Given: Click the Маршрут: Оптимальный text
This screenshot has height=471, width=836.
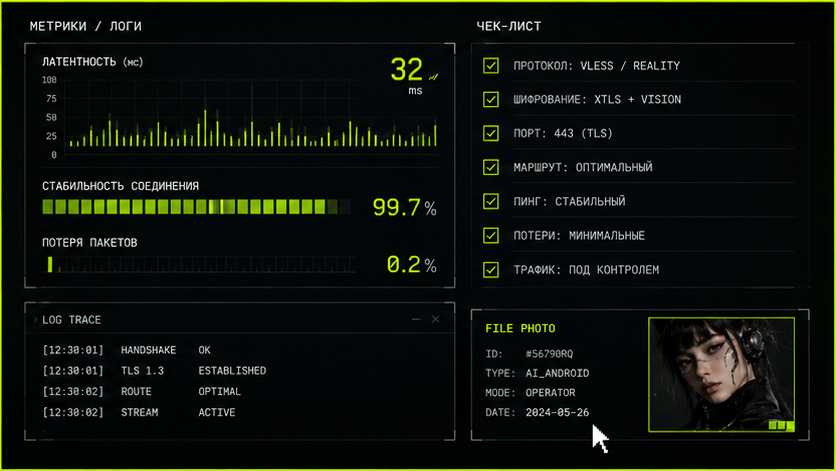Looking at the screenshot, I should [583, 167].
